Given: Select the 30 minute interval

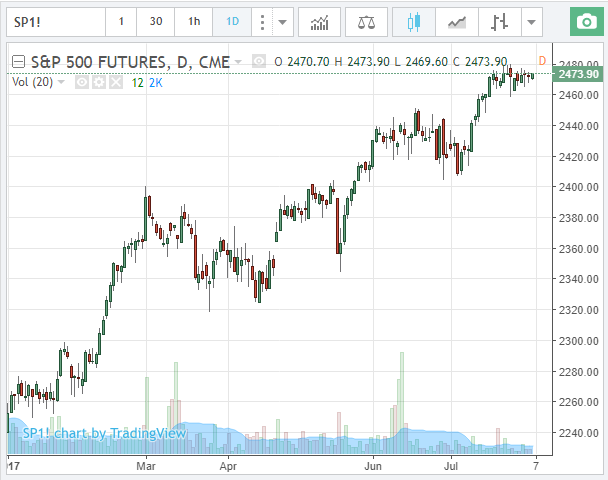Looking at the screenshot, I should [155, 22].
